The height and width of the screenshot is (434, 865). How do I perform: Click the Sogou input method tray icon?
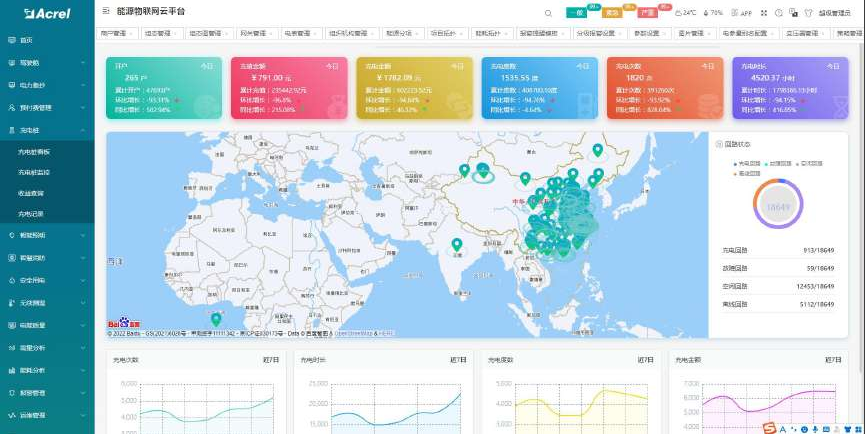(x=770, y=428)
